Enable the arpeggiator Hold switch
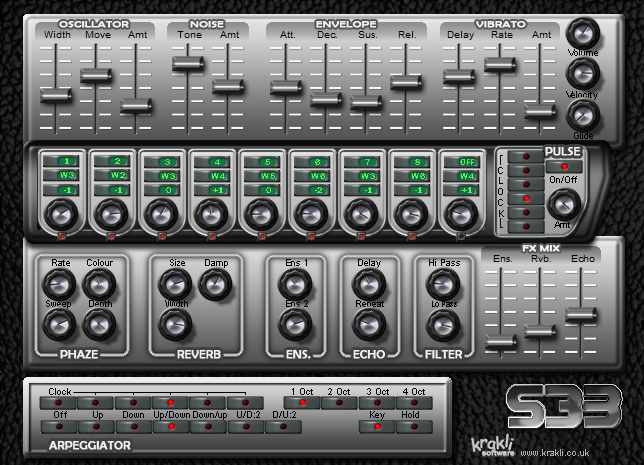Screen dimensions: 644x465 pyautogui.click(x=410, y=426)
